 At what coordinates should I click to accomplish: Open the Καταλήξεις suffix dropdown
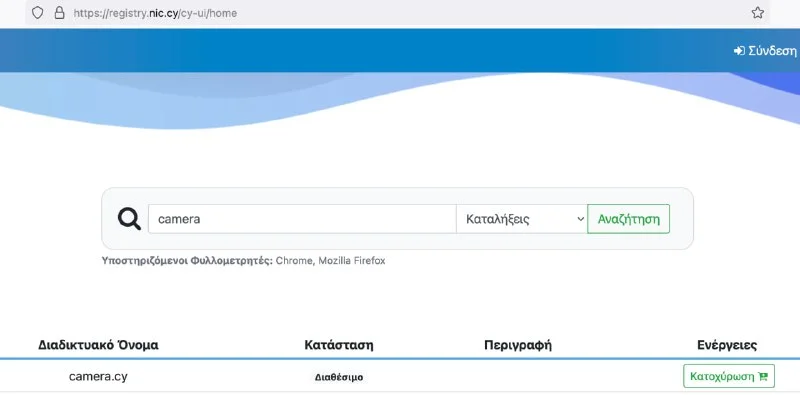521,219
